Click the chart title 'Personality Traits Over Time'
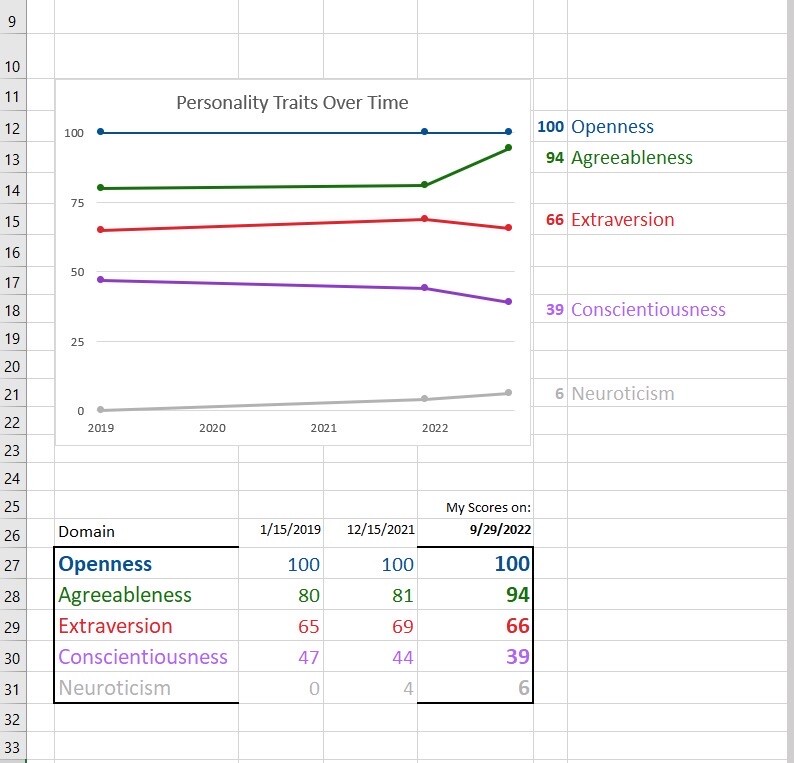Screen dimensions: 794x763 point(292,103)
